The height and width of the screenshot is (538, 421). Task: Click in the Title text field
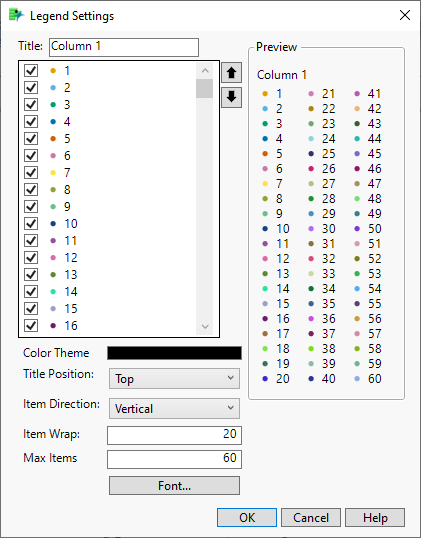click(x=124, y=47)
